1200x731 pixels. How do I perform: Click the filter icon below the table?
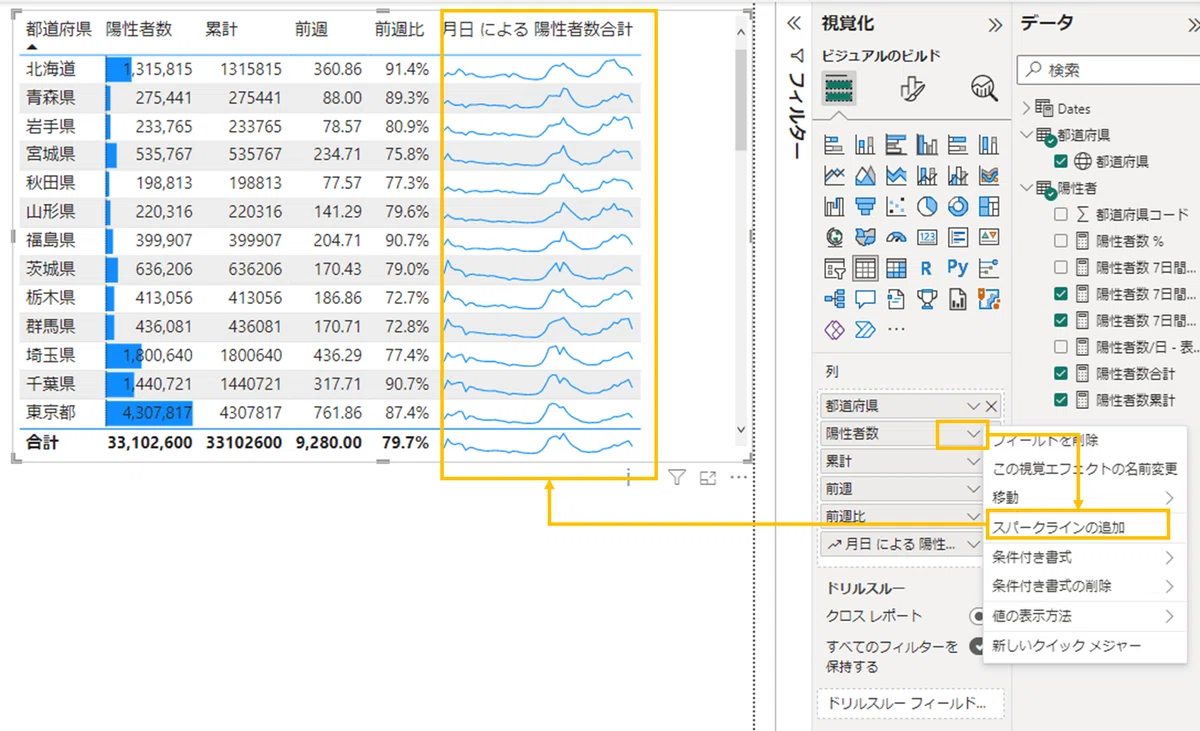coord(677,478)
